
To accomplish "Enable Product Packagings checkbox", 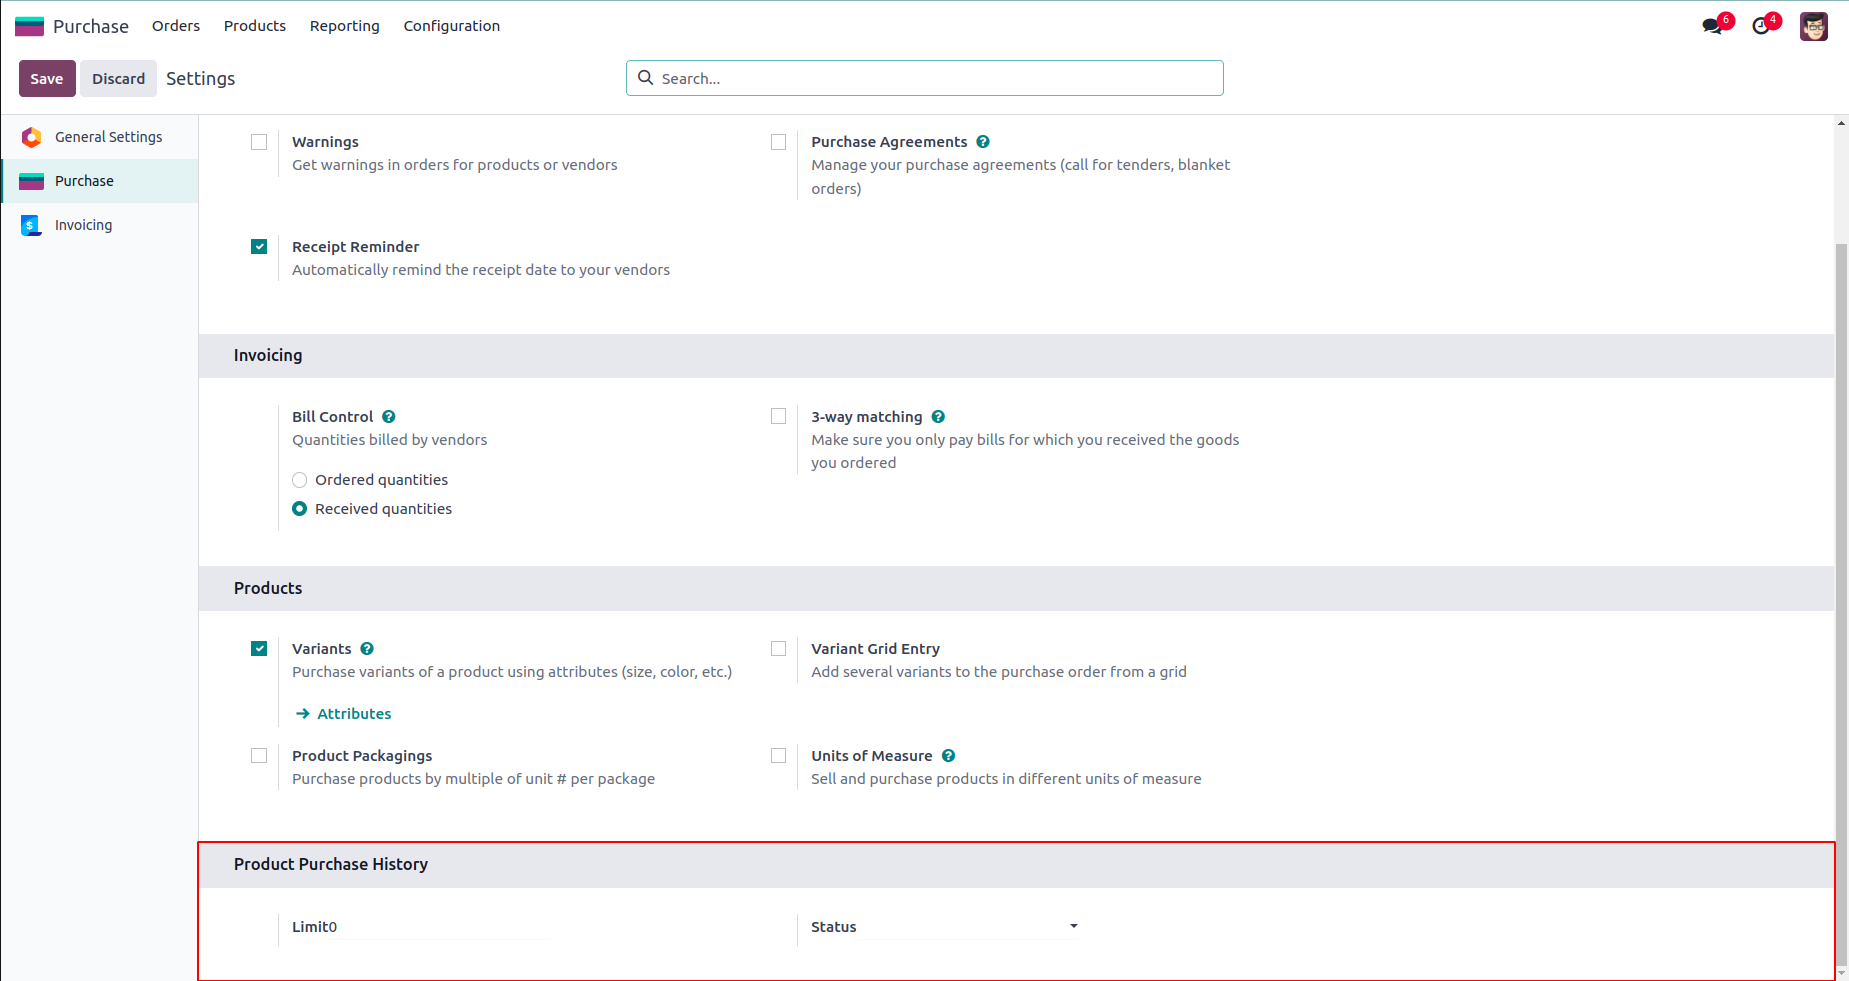I will coord(259,755).
